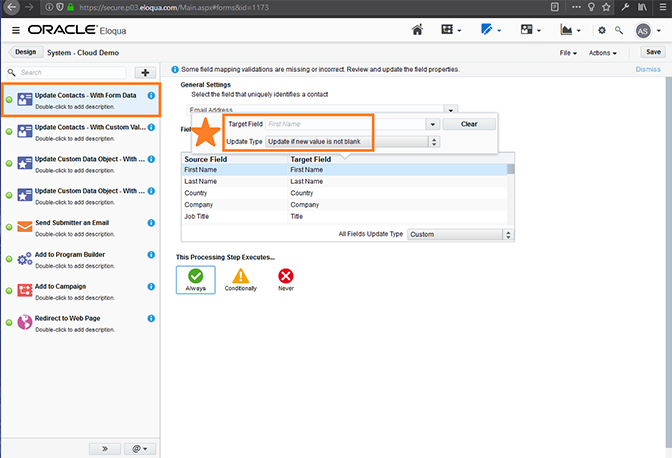The image size is (672, 458).
Task: Dismiss the validation message
Action: 648,69
